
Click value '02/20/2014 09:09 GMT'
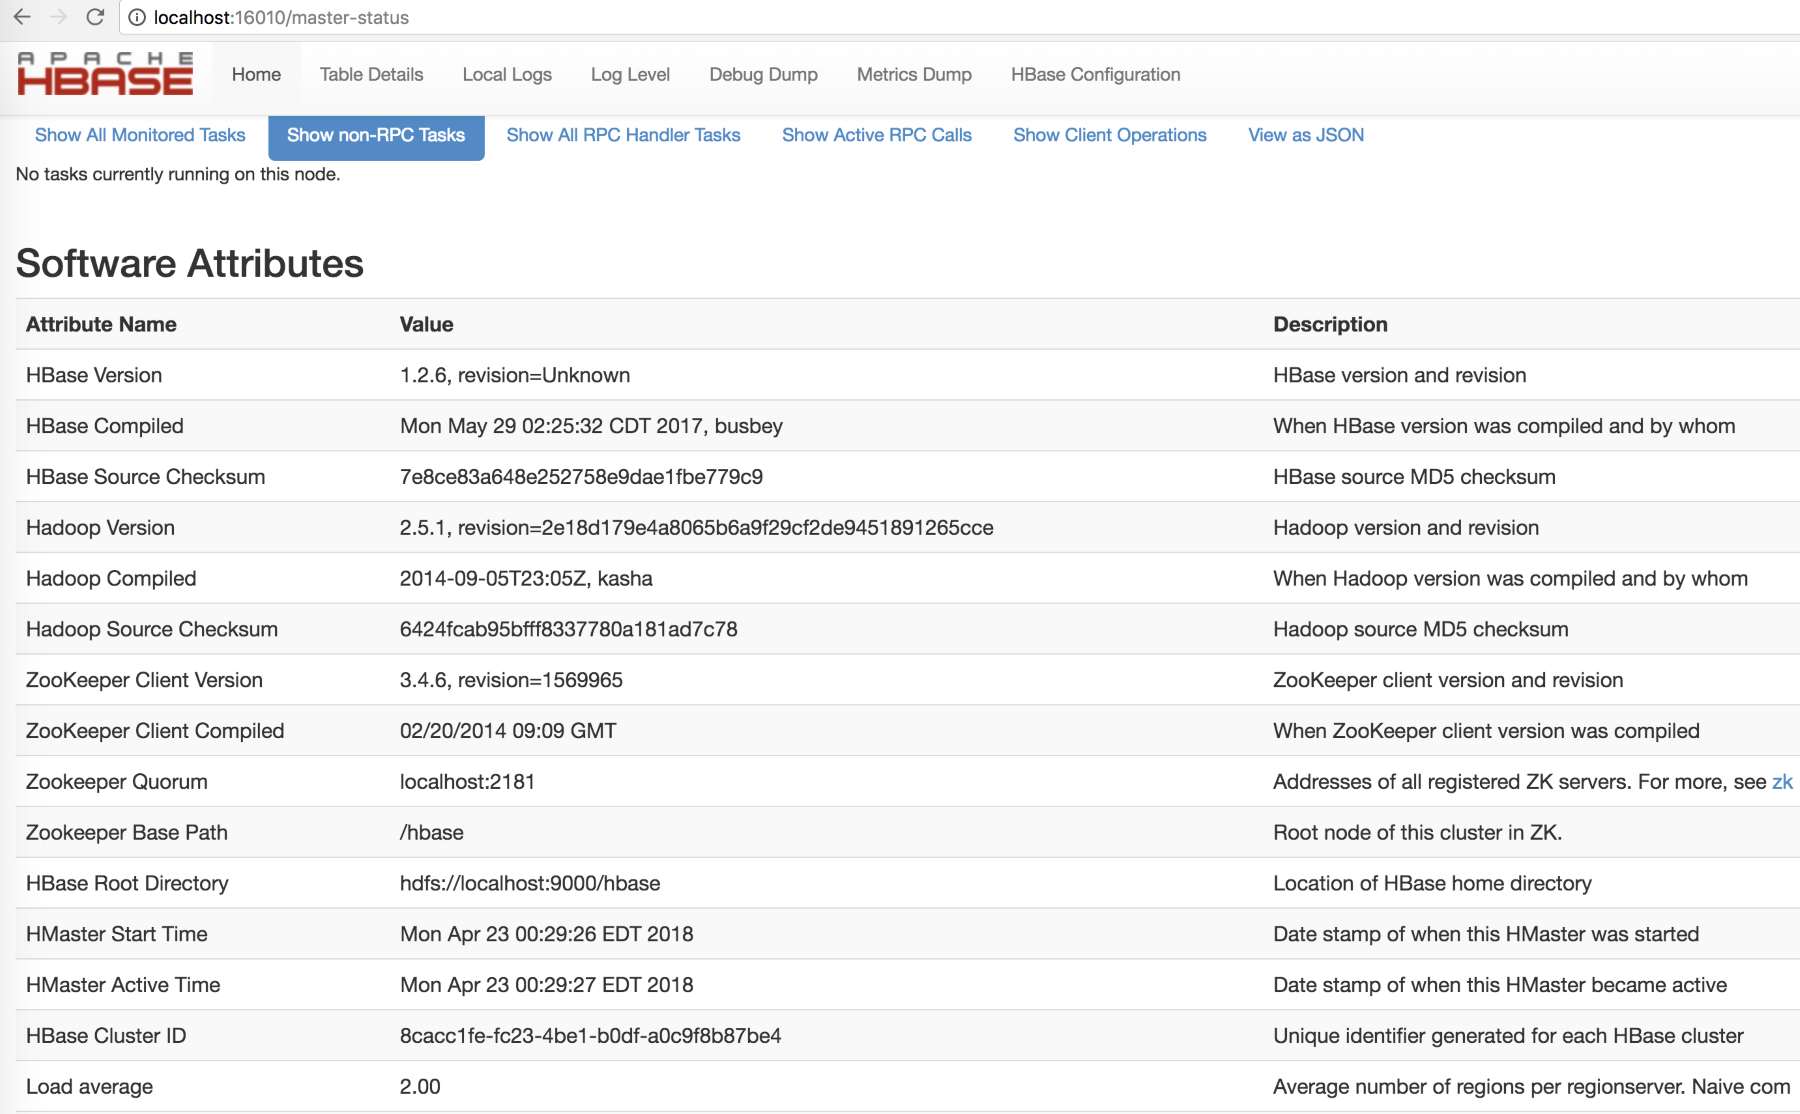(x=508, y=731)
